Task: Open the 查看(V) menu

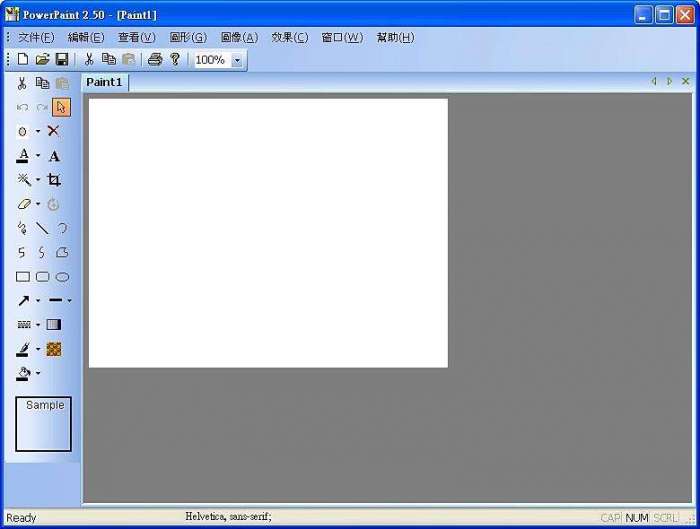Action: (137, 37)
